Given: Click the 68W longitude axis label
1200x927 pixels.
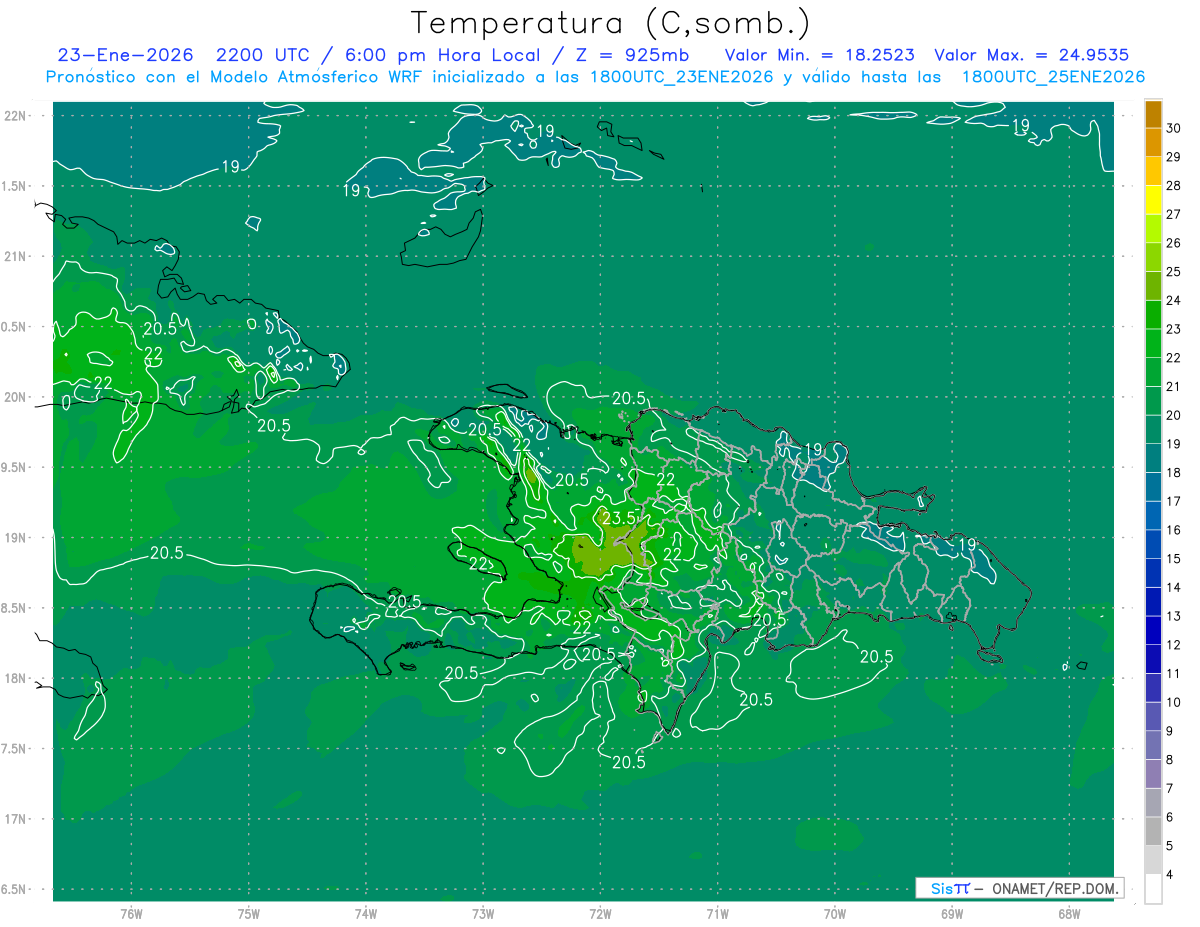Looking at the screenshot, I should coord(1068,913).
